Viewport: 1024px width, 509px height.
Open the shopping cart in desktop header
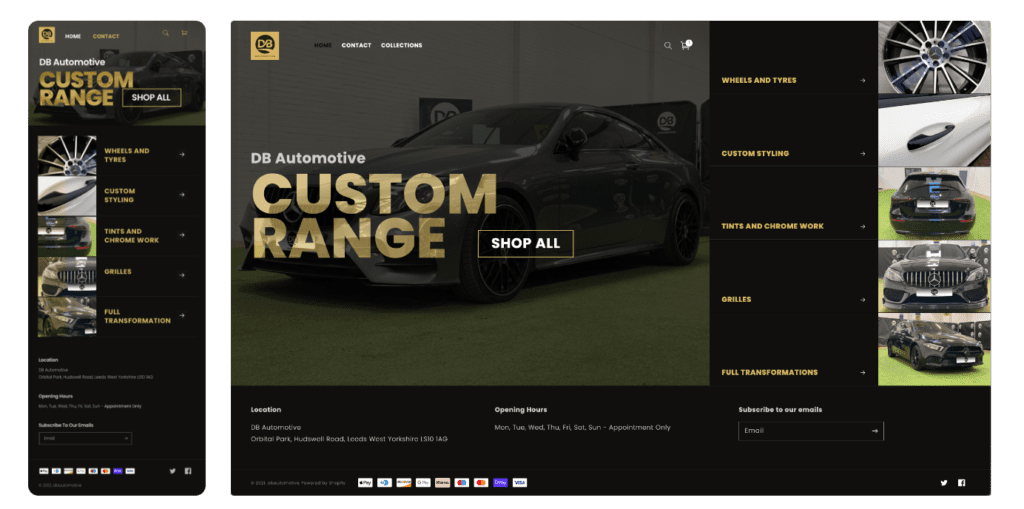click(x=685, y=45)
